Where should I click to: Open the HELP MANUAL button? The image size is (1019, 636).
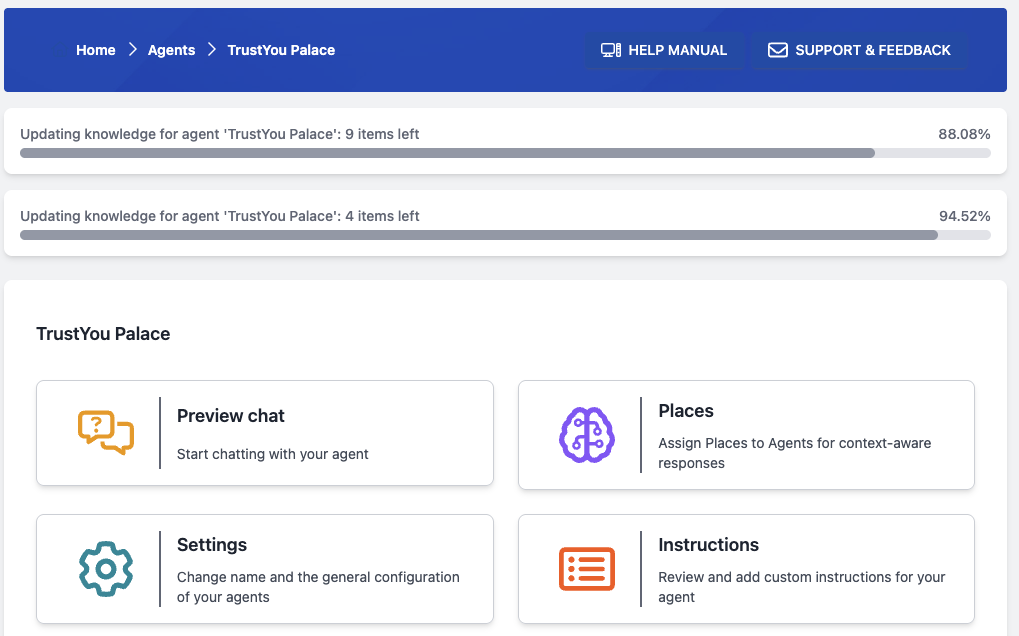pyautogui.click(x=664, y=50)
